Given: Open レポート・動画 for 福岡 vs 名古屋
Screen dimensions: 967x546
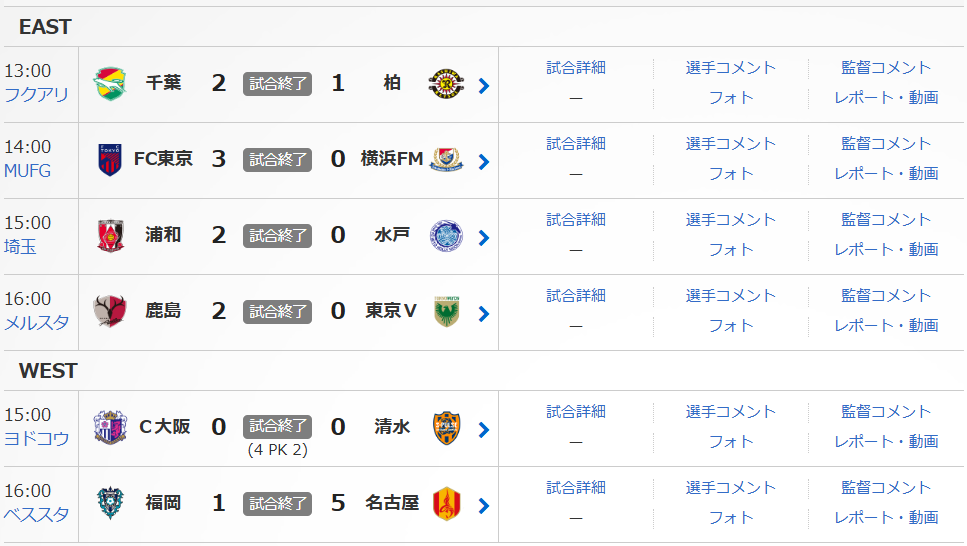Looking at the screenshot, I should click(x=886, y=518).
